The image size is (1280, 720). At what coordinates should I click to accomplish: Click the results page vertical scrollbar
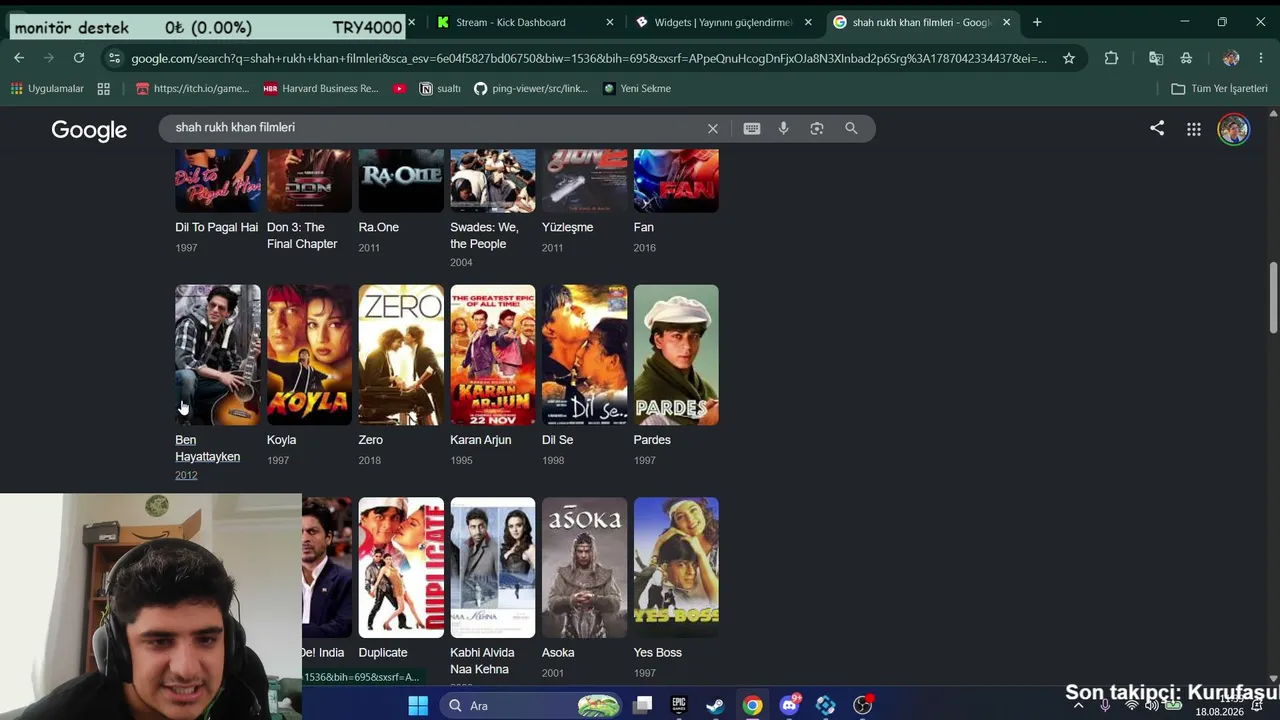(1273, 299)
